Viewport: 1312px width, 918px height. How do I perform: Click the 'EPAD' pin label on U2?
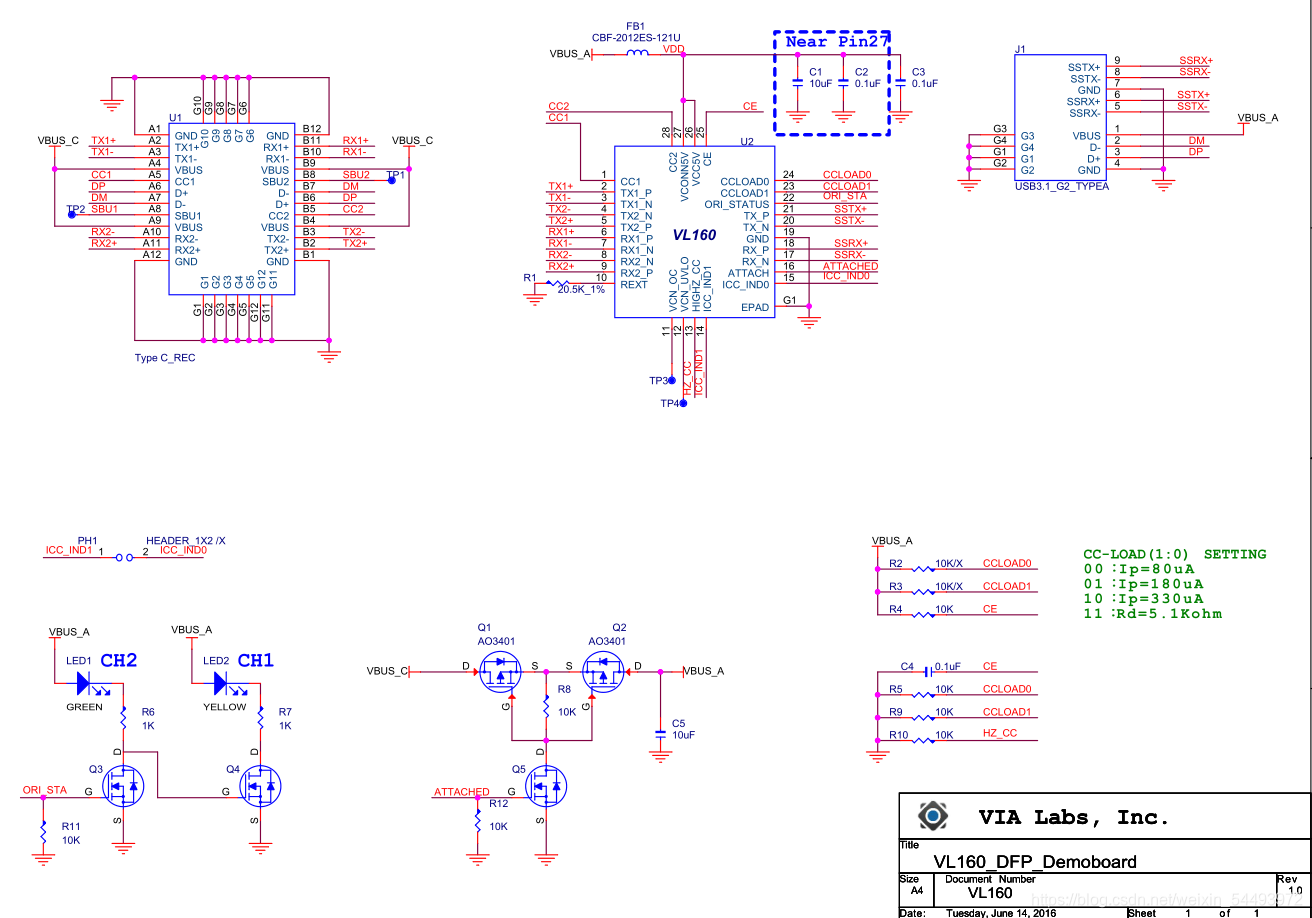click(x=755, y=307)
